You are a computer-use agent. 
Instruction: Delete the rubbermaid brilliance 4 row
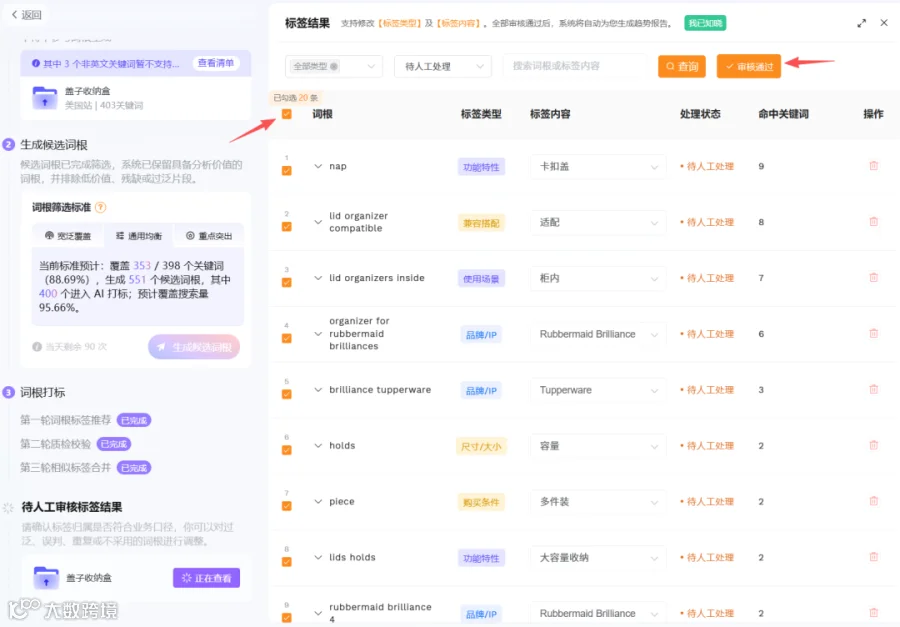[873, 613]
